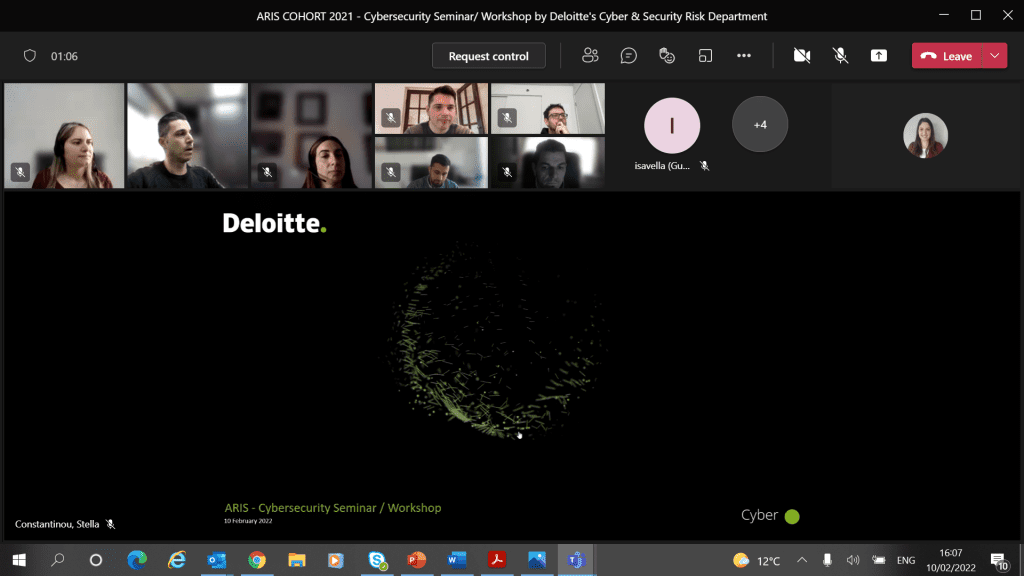Open the participants panel icon
The width and height of the screenshot is (1024, 576).
(590, 56)
